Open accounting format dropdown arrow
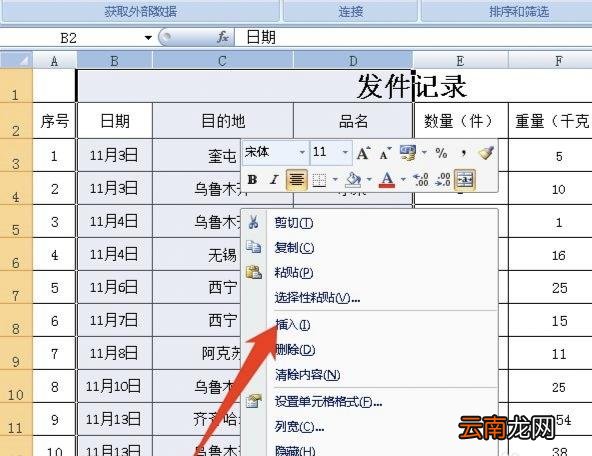The image size is (592, 456). [424, 153]
